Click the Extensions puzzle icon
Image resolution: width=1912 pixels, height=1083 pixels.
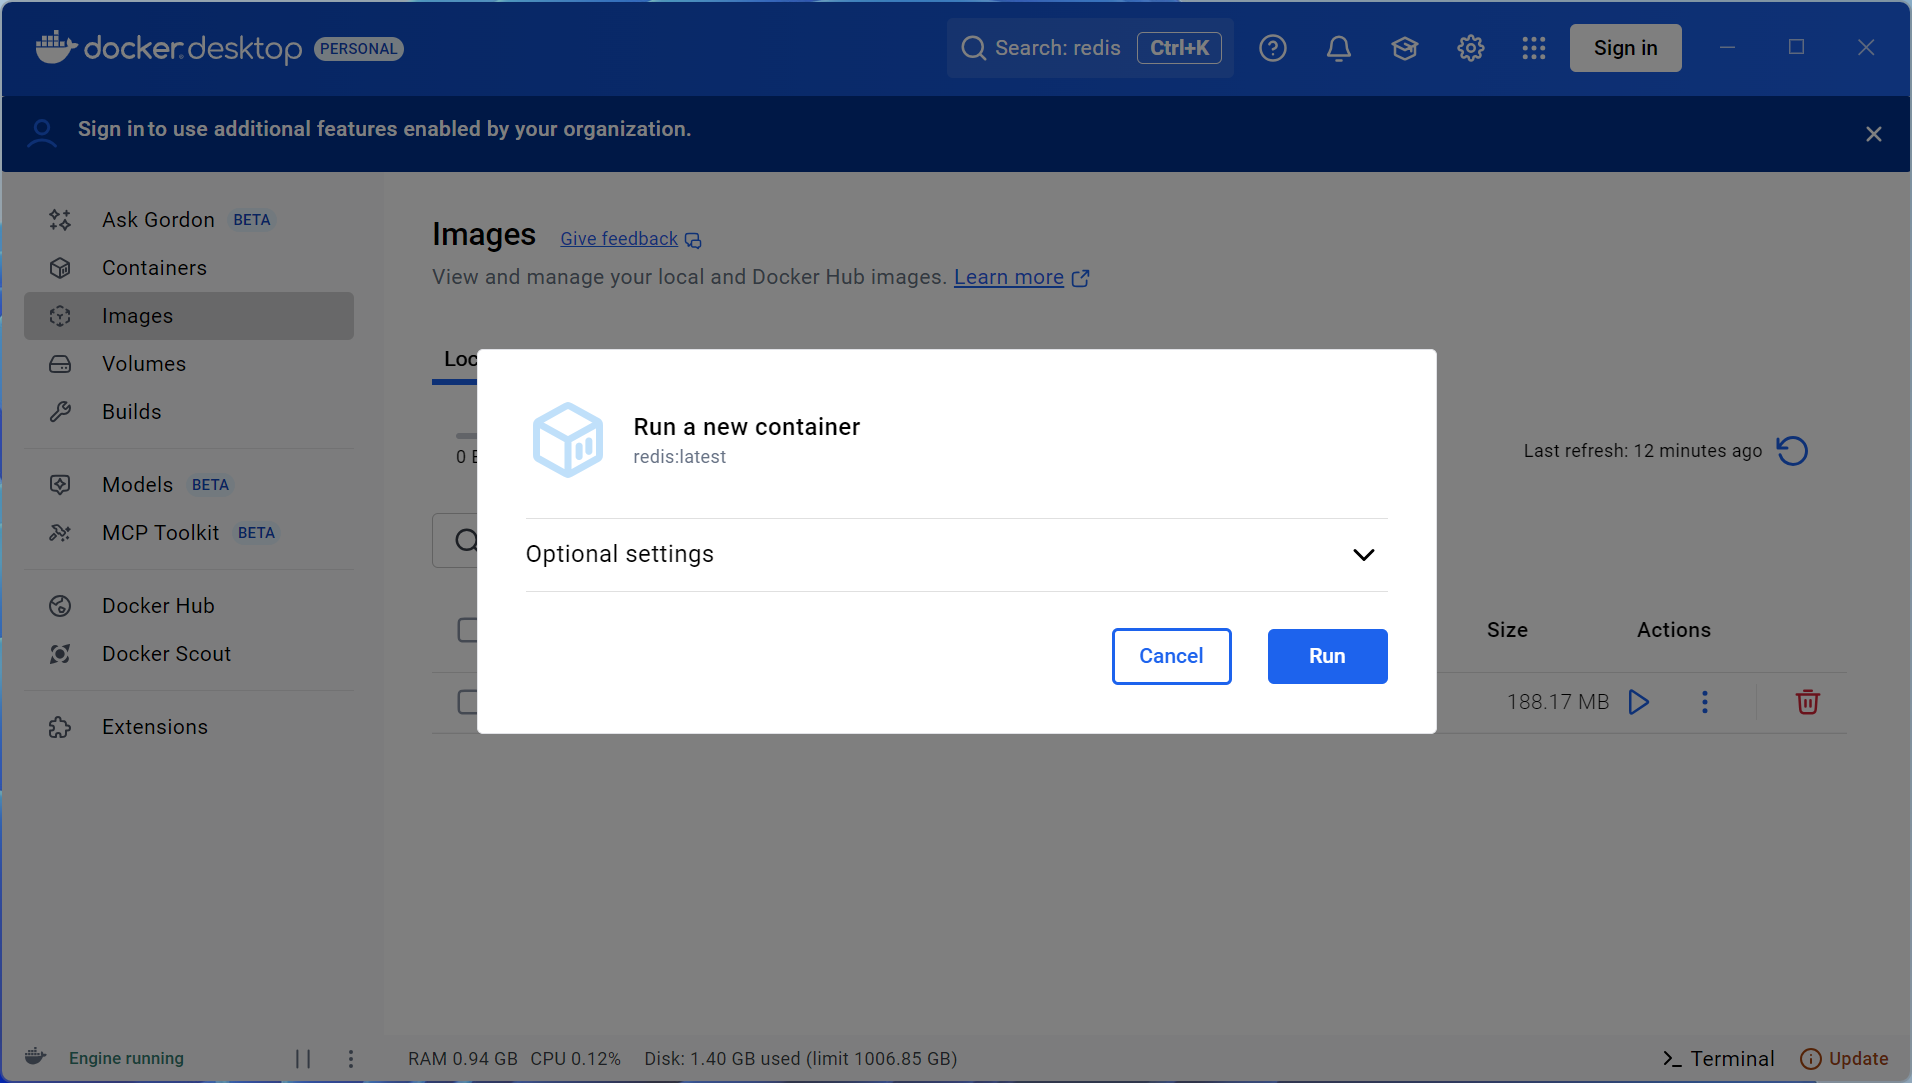[x=60, y=727]
